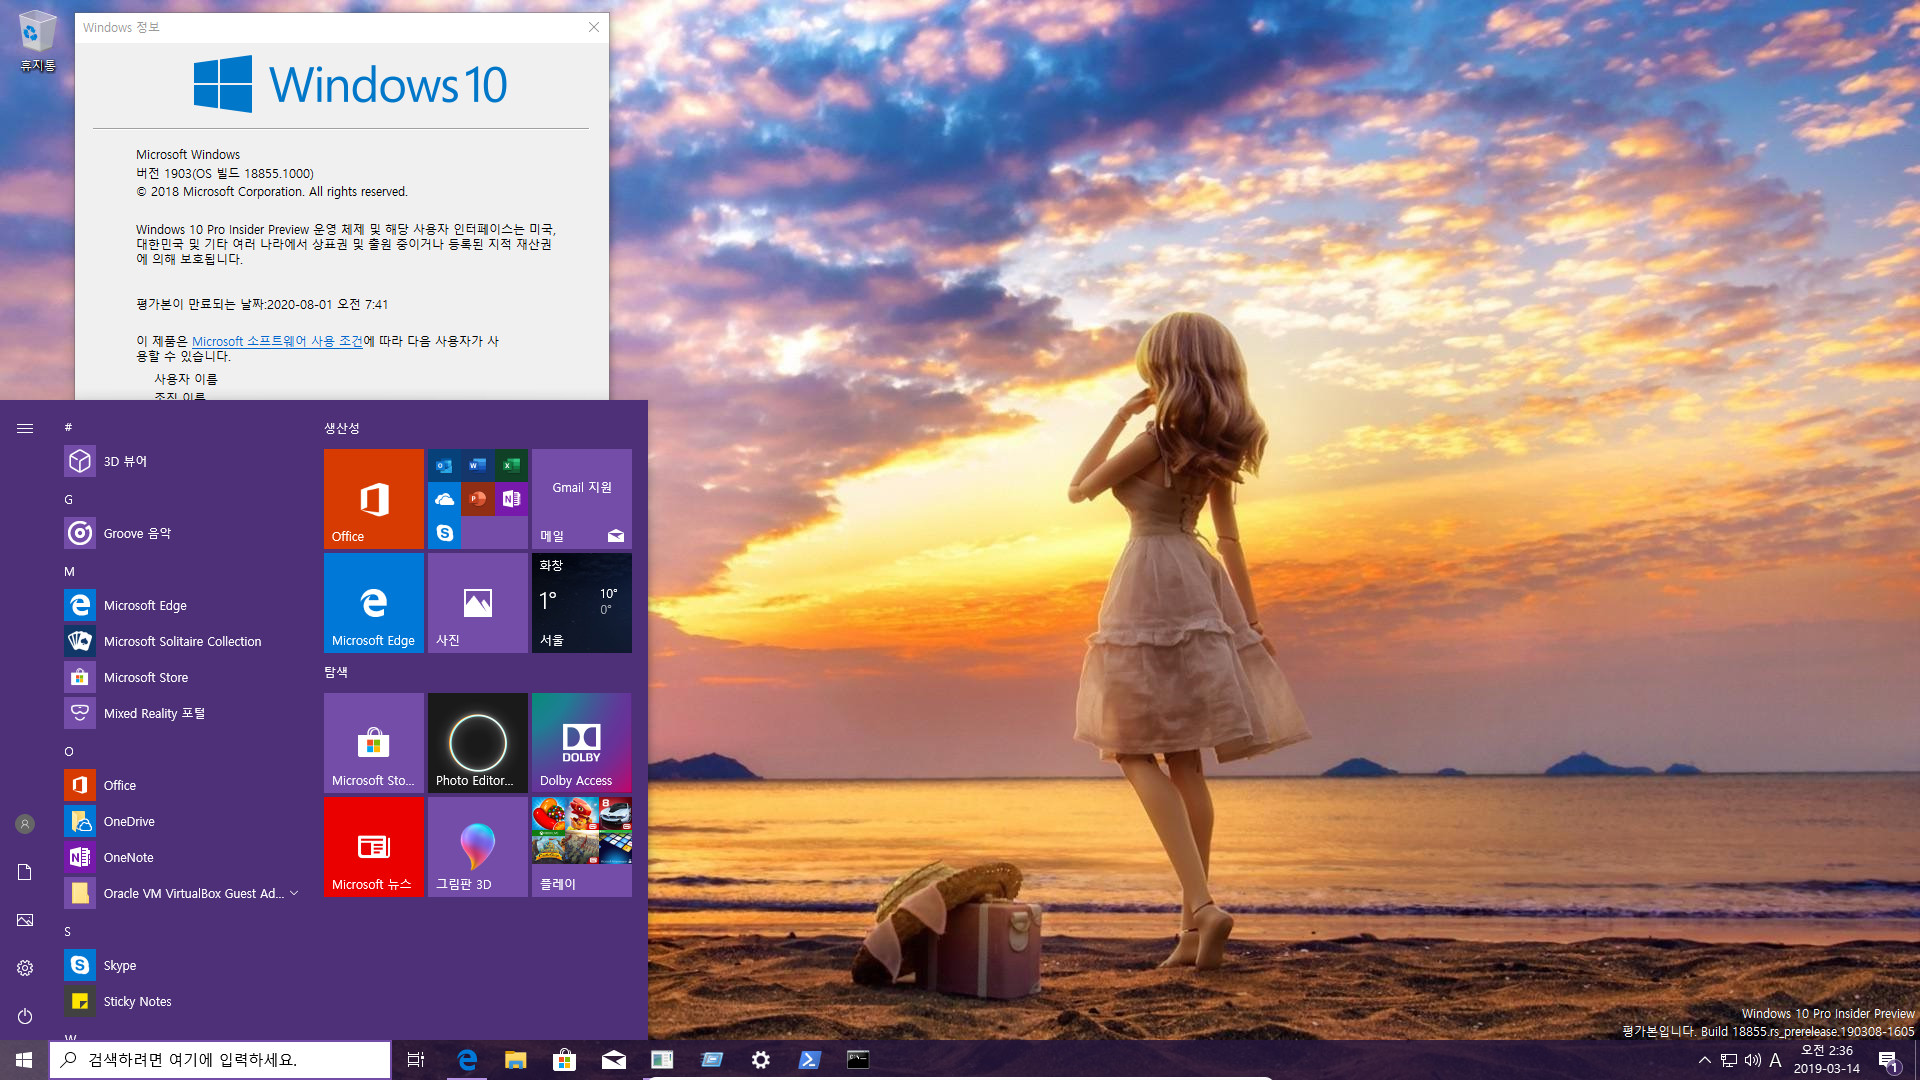
Task: Click the Windows Start button
Action: (x=24, y=1060)
